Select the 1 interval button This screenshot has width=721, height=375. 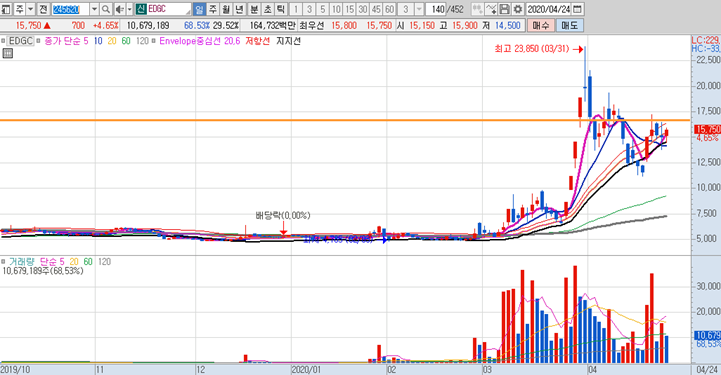point(296,9)
